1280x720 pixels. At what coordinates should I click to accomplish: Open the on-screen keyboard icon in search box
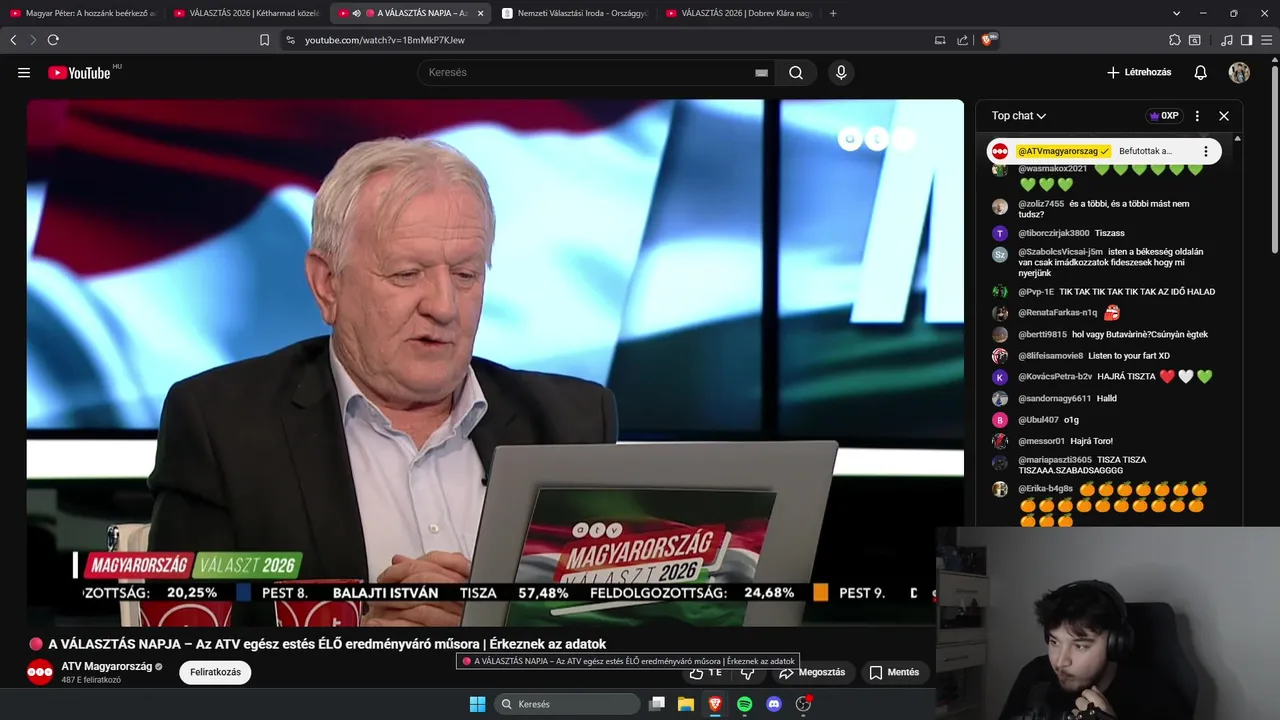pyautogui.click(x=761, y=72)
